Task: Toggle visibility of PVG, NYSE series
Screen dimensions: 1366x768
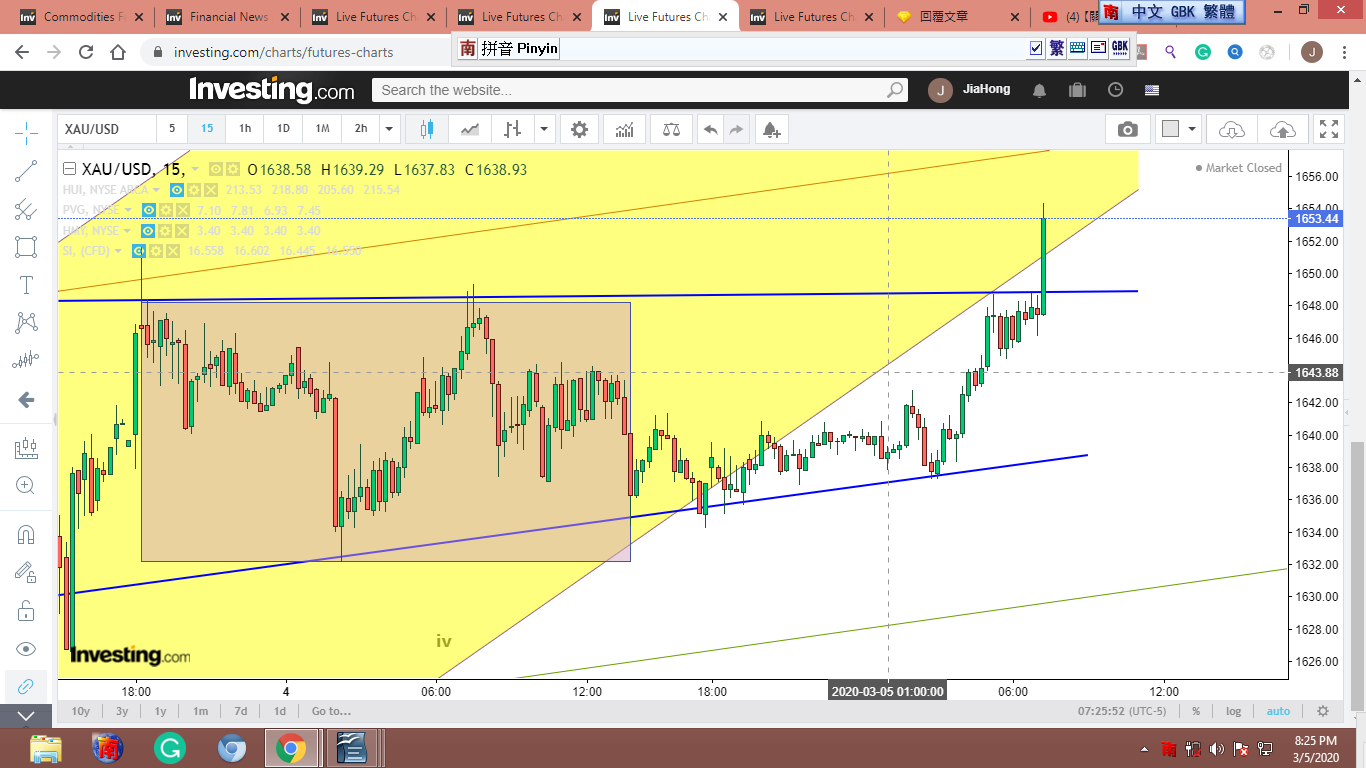Action: (x=149, y=210)
